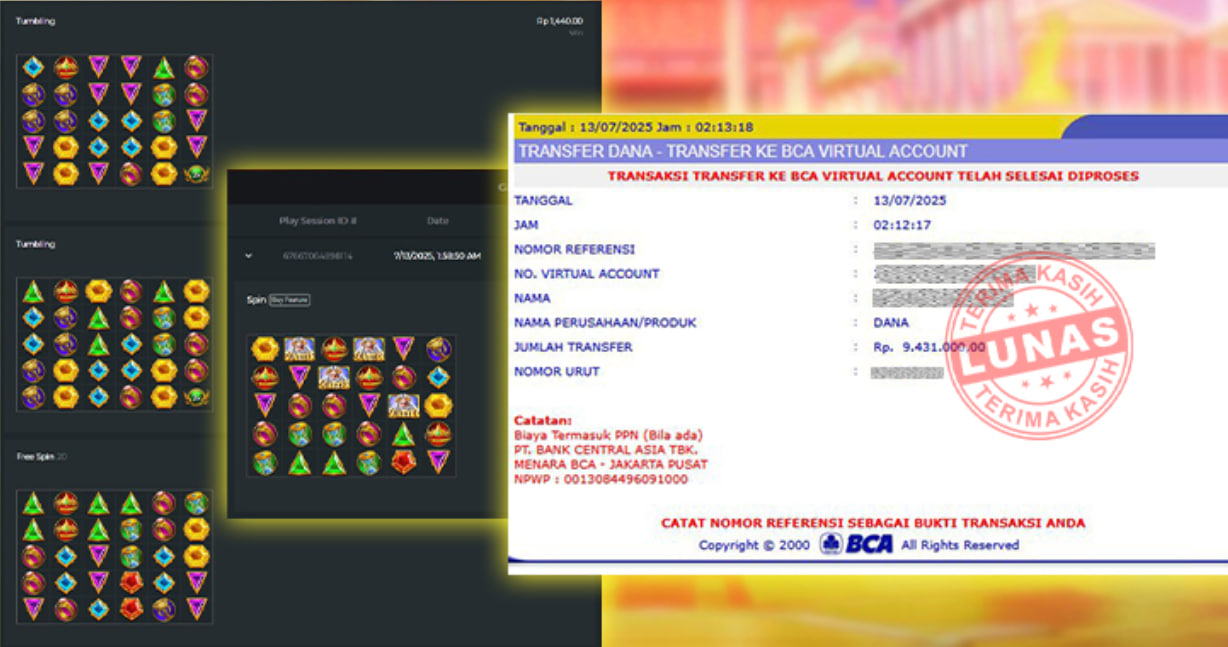The height and width of the screenshot is (647, 1228).
Task: Select the NPWP number line
Action: [x=601, y=479]
